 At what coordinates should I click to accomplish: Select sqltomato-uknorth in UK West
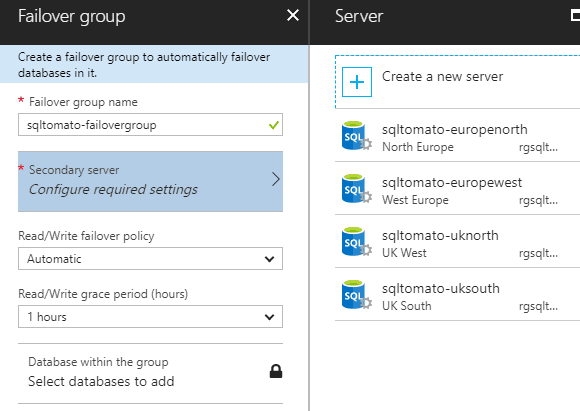(457, 242)
